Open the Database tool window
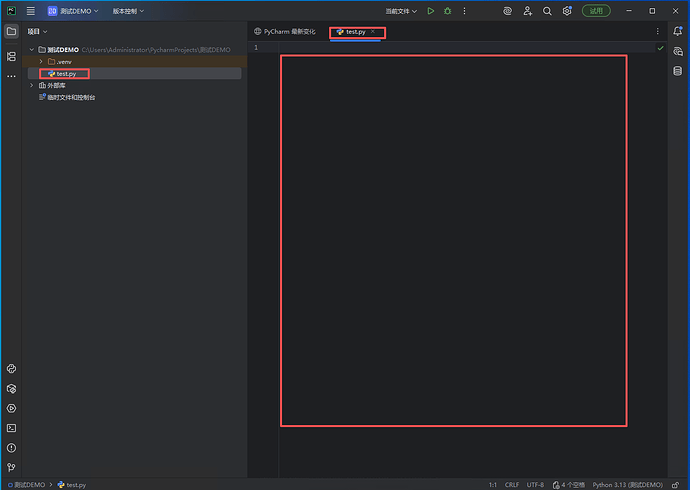This screenshot has width=690, height=490. [x=677, y=70]
